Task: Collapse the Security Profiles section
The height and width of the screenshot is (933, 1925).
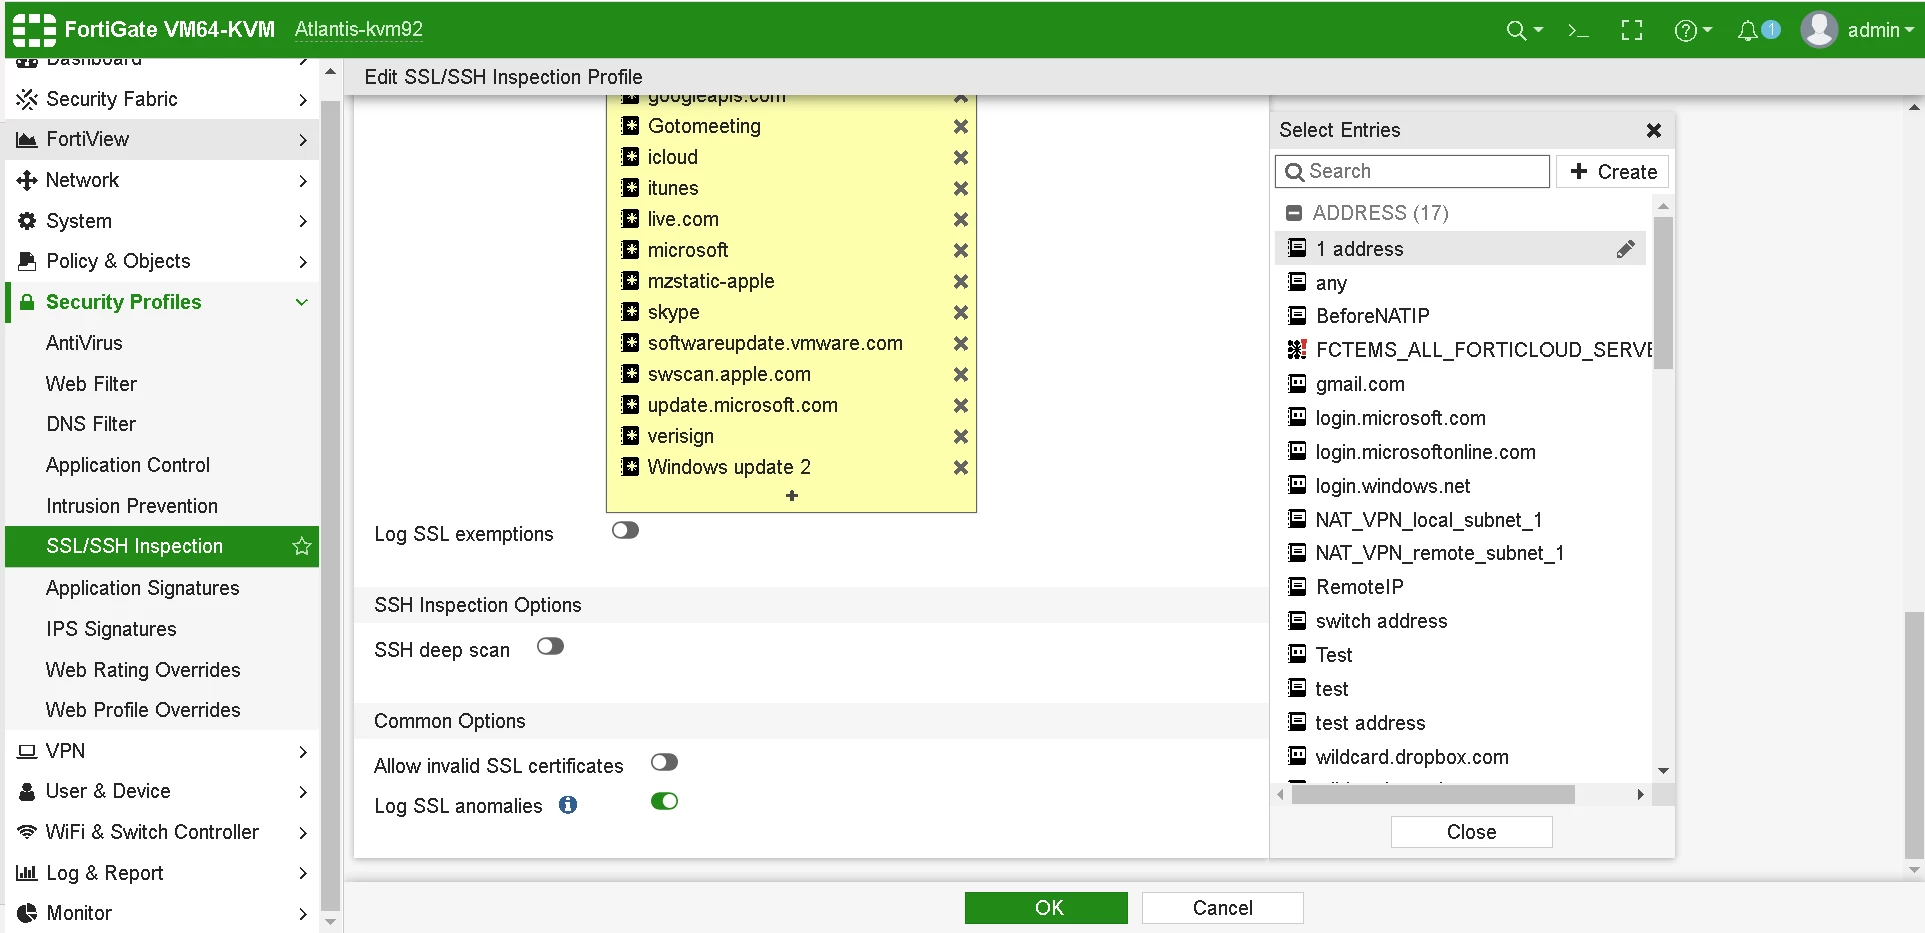Action: click(162, 302)
